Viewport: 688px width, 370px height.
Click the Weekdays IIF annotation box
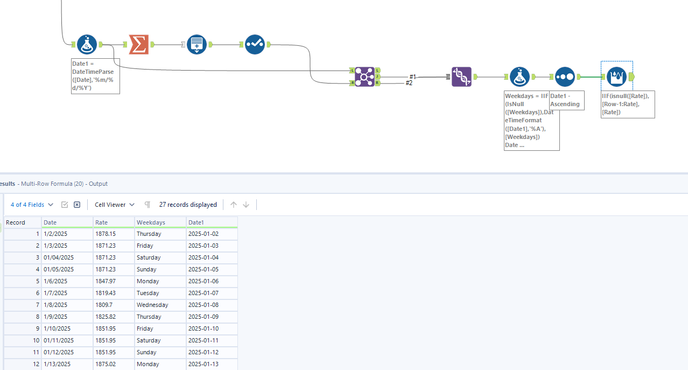(531, 120)
